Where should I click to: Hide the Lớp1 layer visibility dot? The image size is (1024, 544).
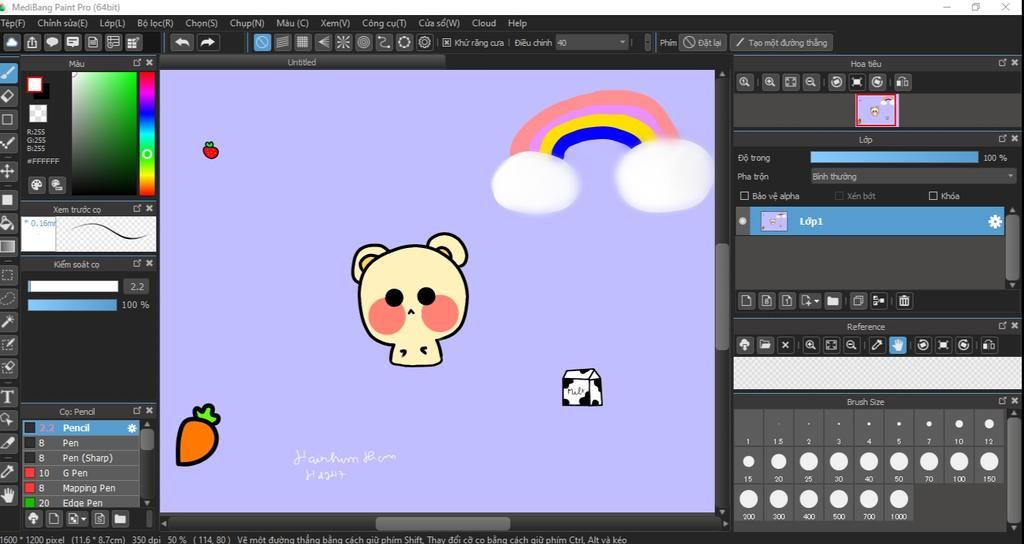742,222
